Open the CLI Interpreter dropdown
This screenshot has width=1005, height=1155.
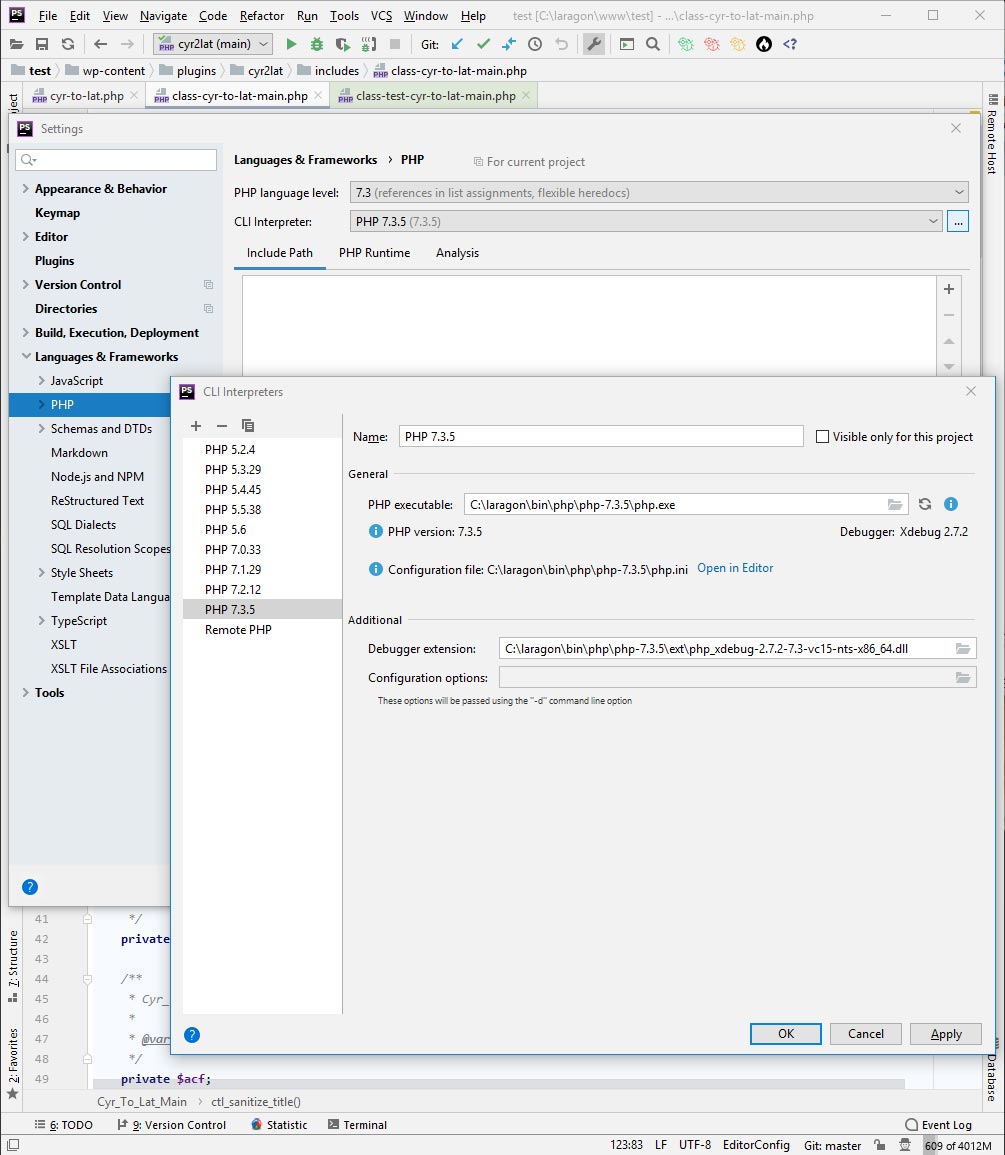(646, 222)
